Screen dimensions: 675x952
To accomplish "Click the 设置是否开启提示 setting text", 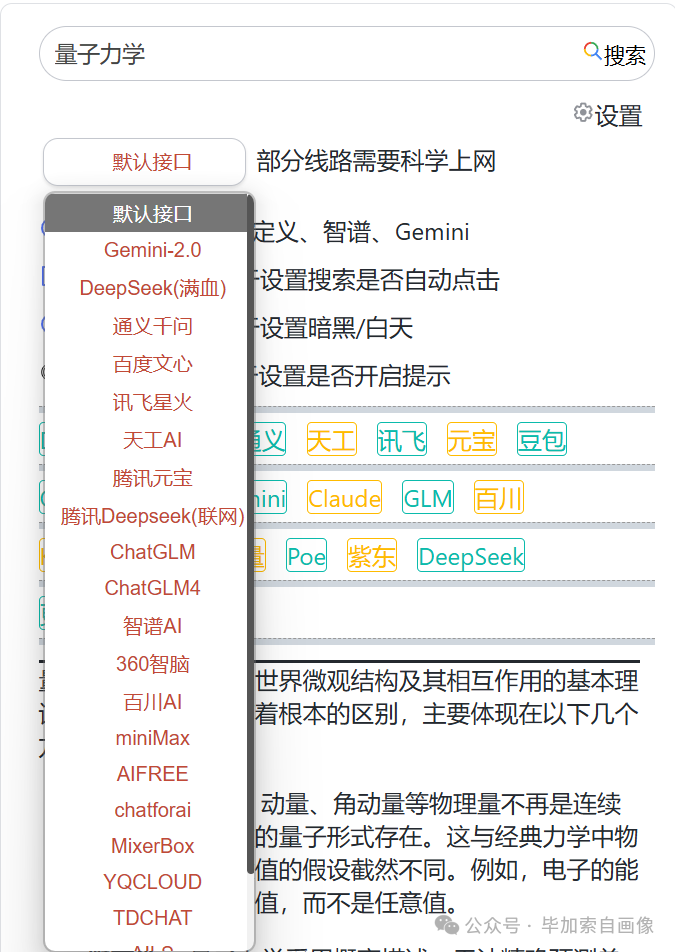I will [x=355, y=376].
